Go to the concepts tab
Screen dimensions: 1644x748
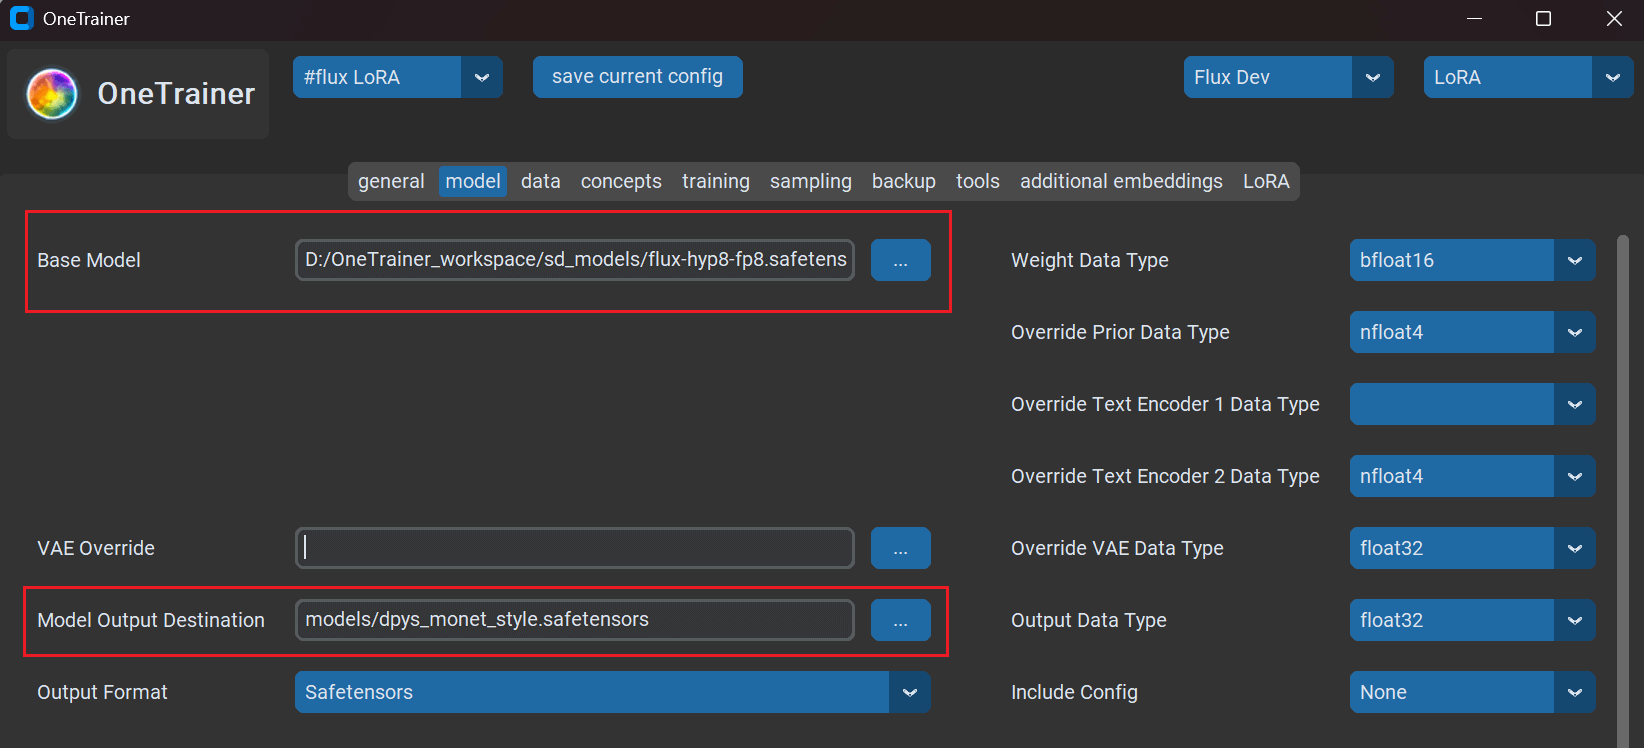pyautogui.click(x=621, y=181)
